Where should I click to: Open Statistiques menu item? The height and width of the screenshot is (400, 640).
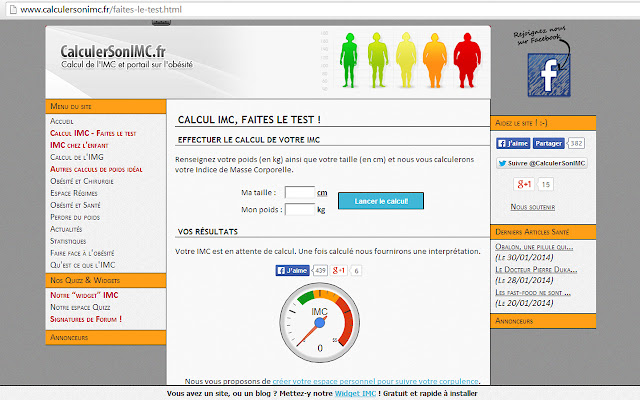(x=68, y=241)
